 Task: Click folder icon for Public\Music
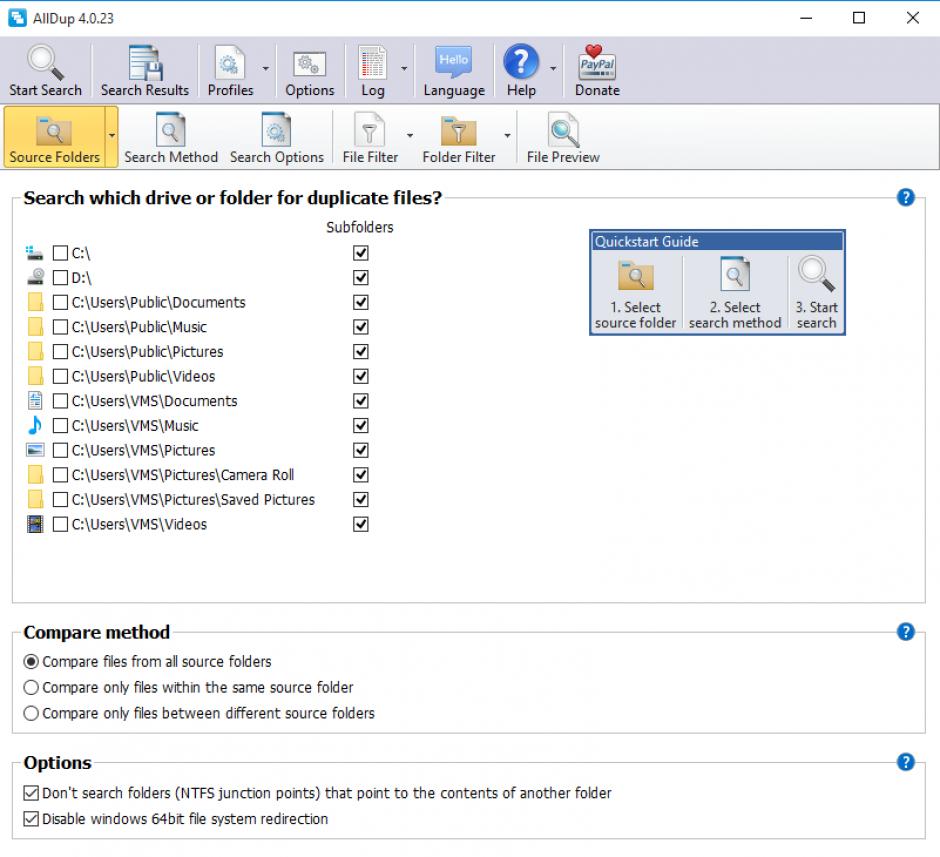[35, 327]
